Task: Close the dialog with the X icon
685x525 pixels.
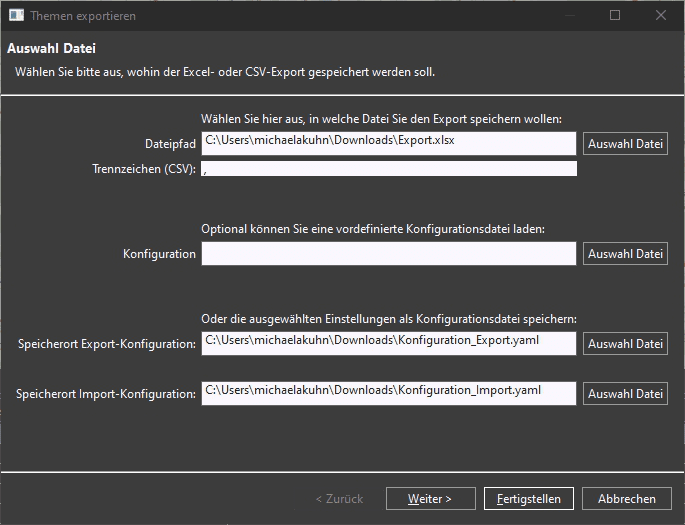Action: (661, 15)
